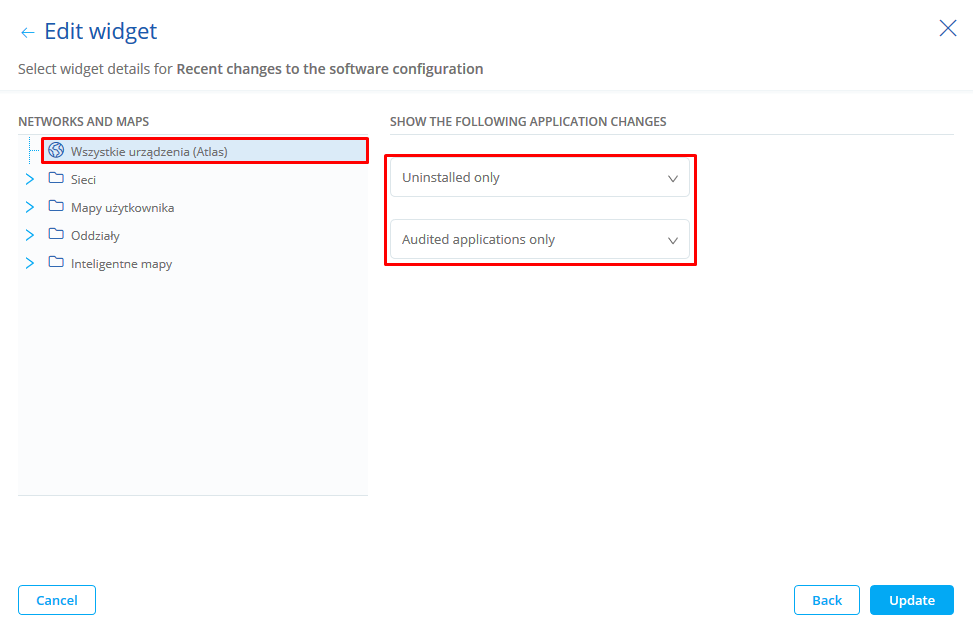Click the Sieci folder icon
This screenshot has height=636, width=973.
56,179
